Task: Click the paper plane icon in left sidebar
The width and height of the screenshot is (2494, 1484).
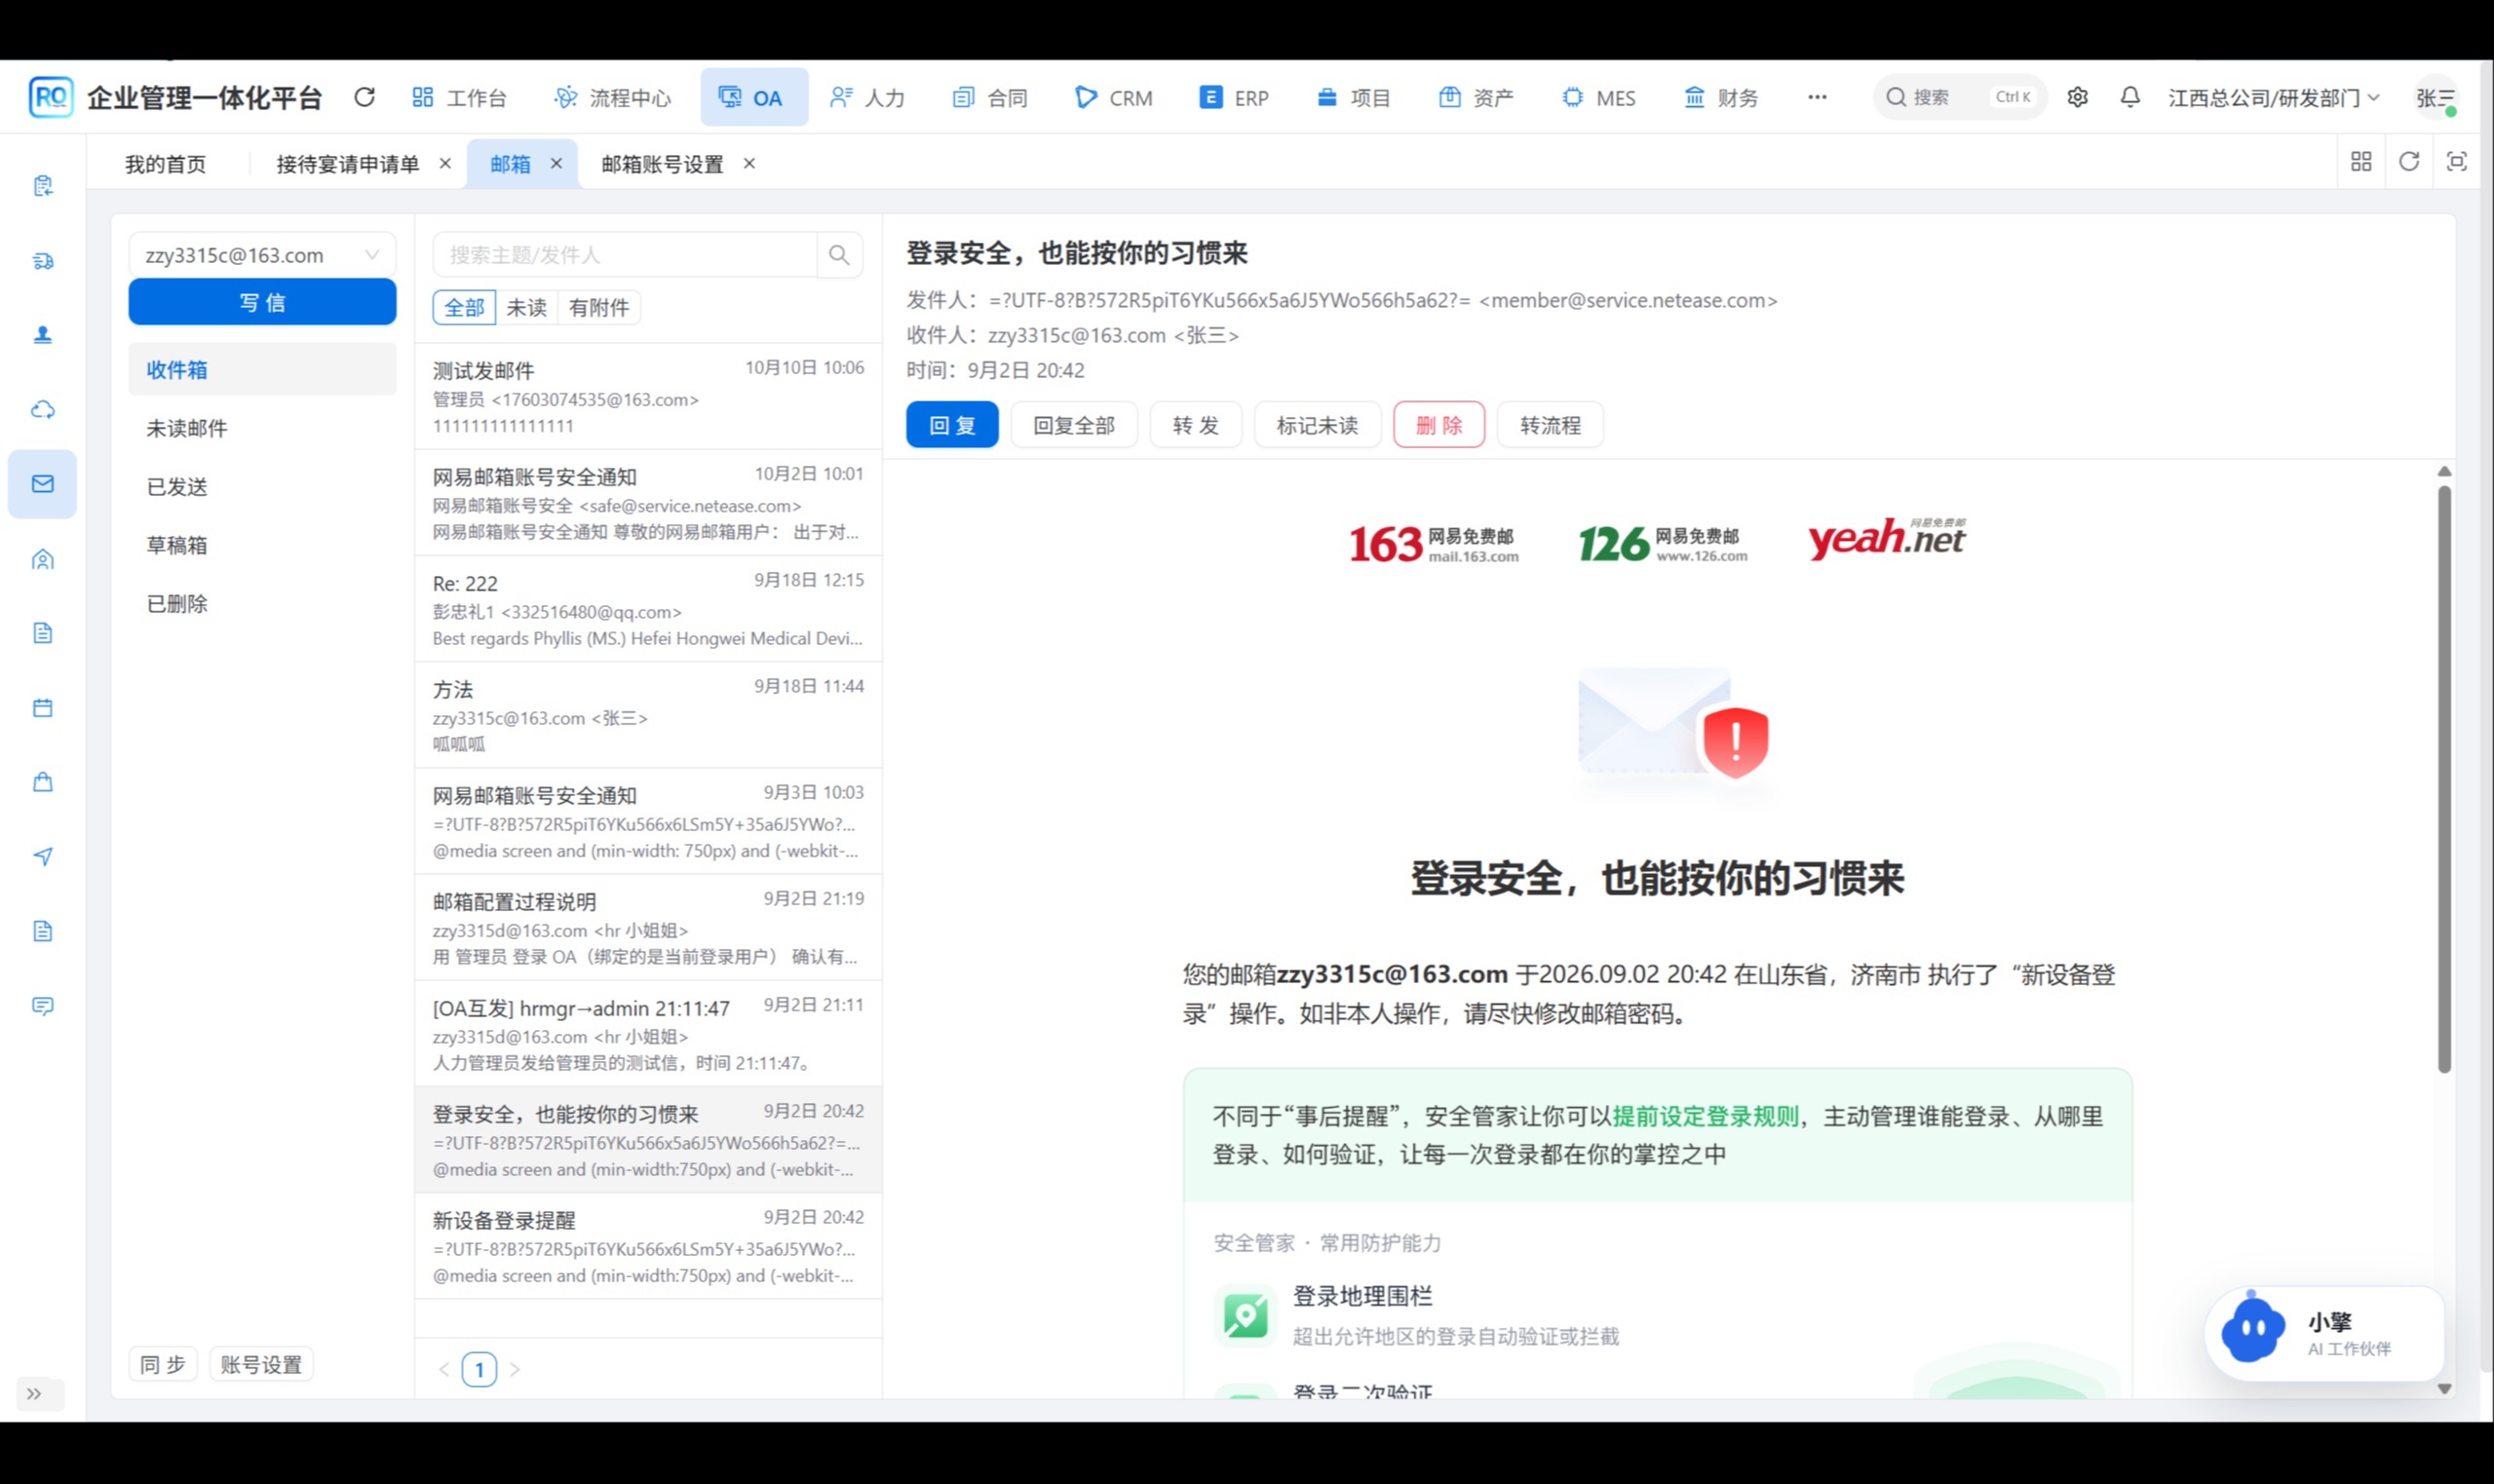Action: click(42, 856)
